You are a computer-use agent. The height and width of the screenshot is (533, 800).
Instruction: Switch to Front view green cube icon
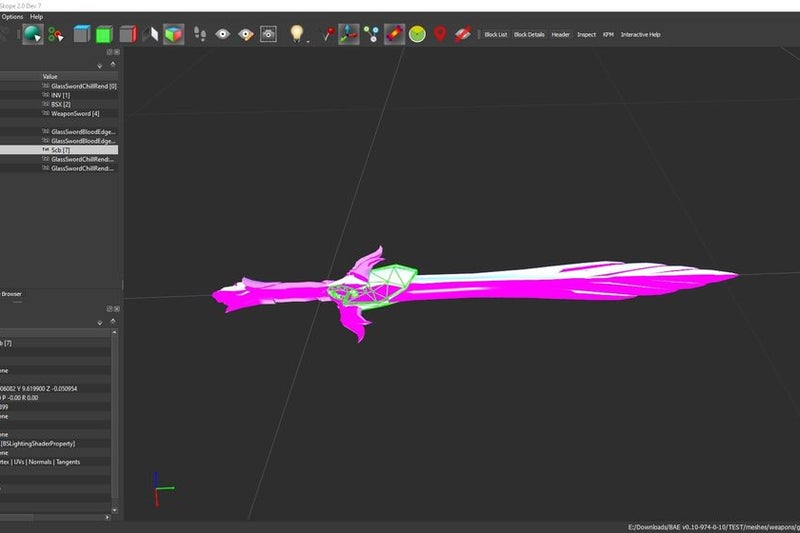(x=104, y=34)
